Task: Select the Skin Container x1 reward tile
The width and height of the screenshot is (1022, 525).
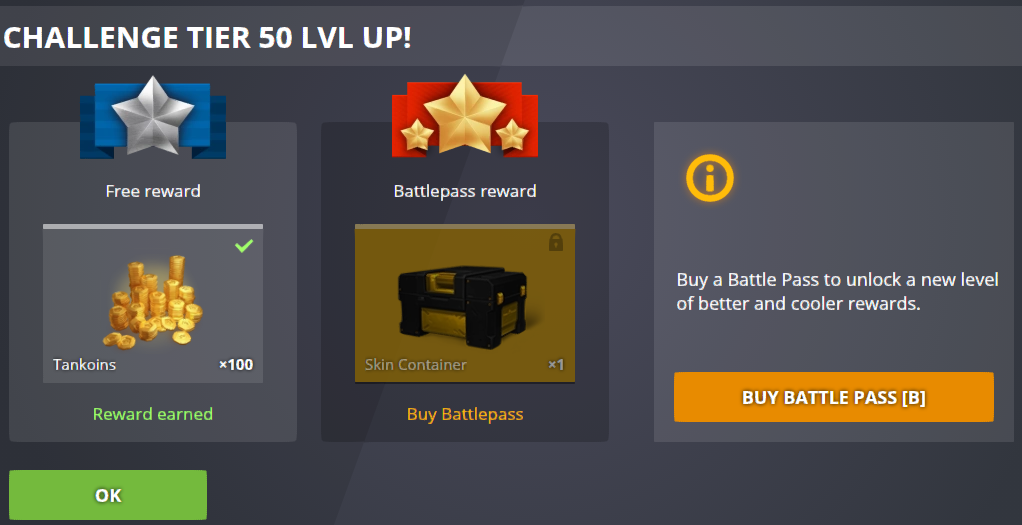Action: point(465,303)
